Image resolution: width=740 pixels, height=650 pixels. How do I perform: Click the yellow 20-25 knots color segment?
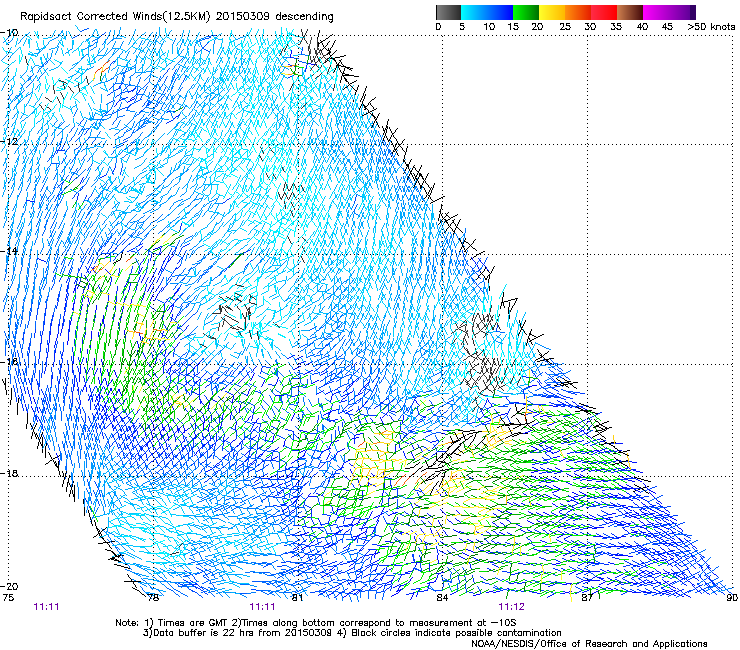tap(552, 12)
